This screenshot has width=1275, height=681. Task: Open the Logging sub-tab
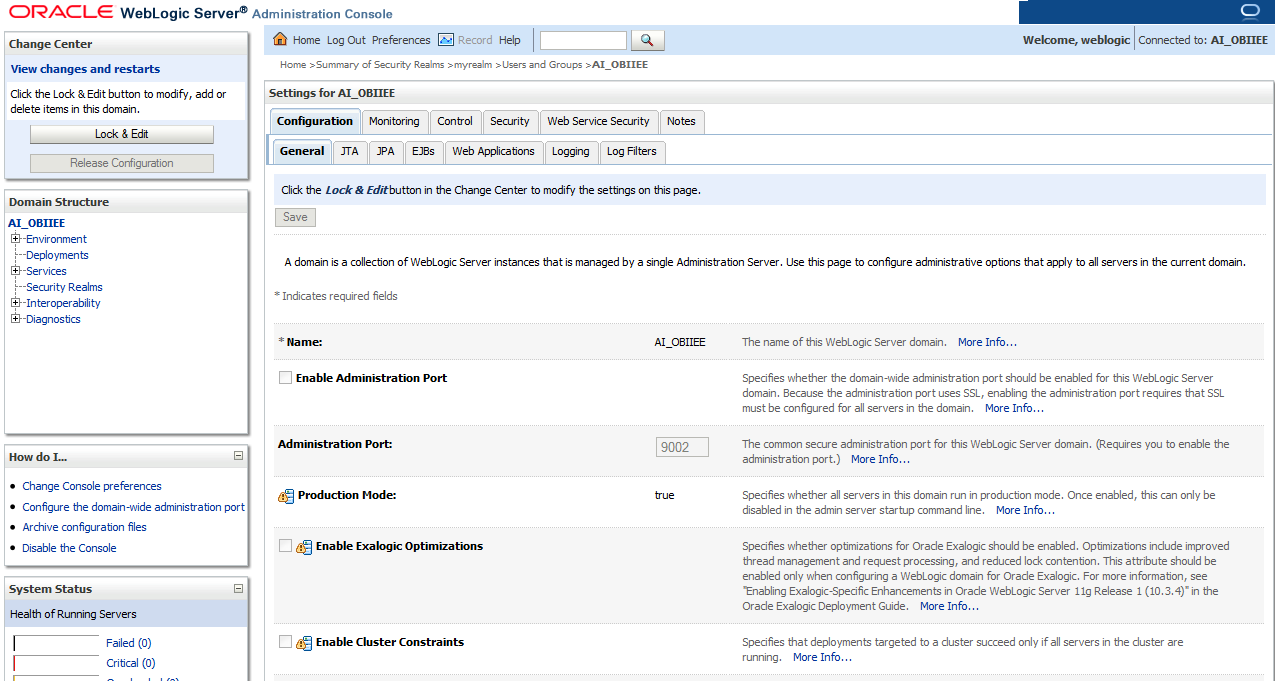point(571,151)
